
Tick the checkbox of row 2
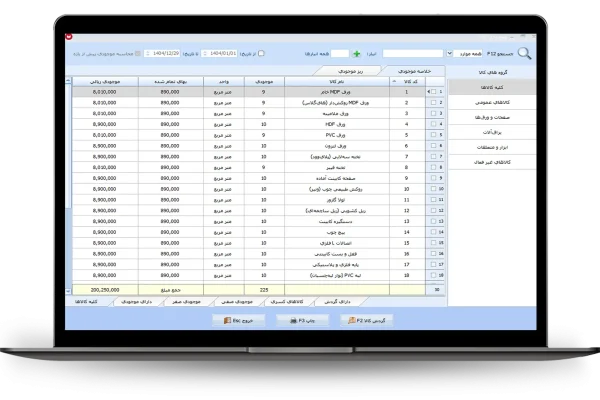pos(434,103)
